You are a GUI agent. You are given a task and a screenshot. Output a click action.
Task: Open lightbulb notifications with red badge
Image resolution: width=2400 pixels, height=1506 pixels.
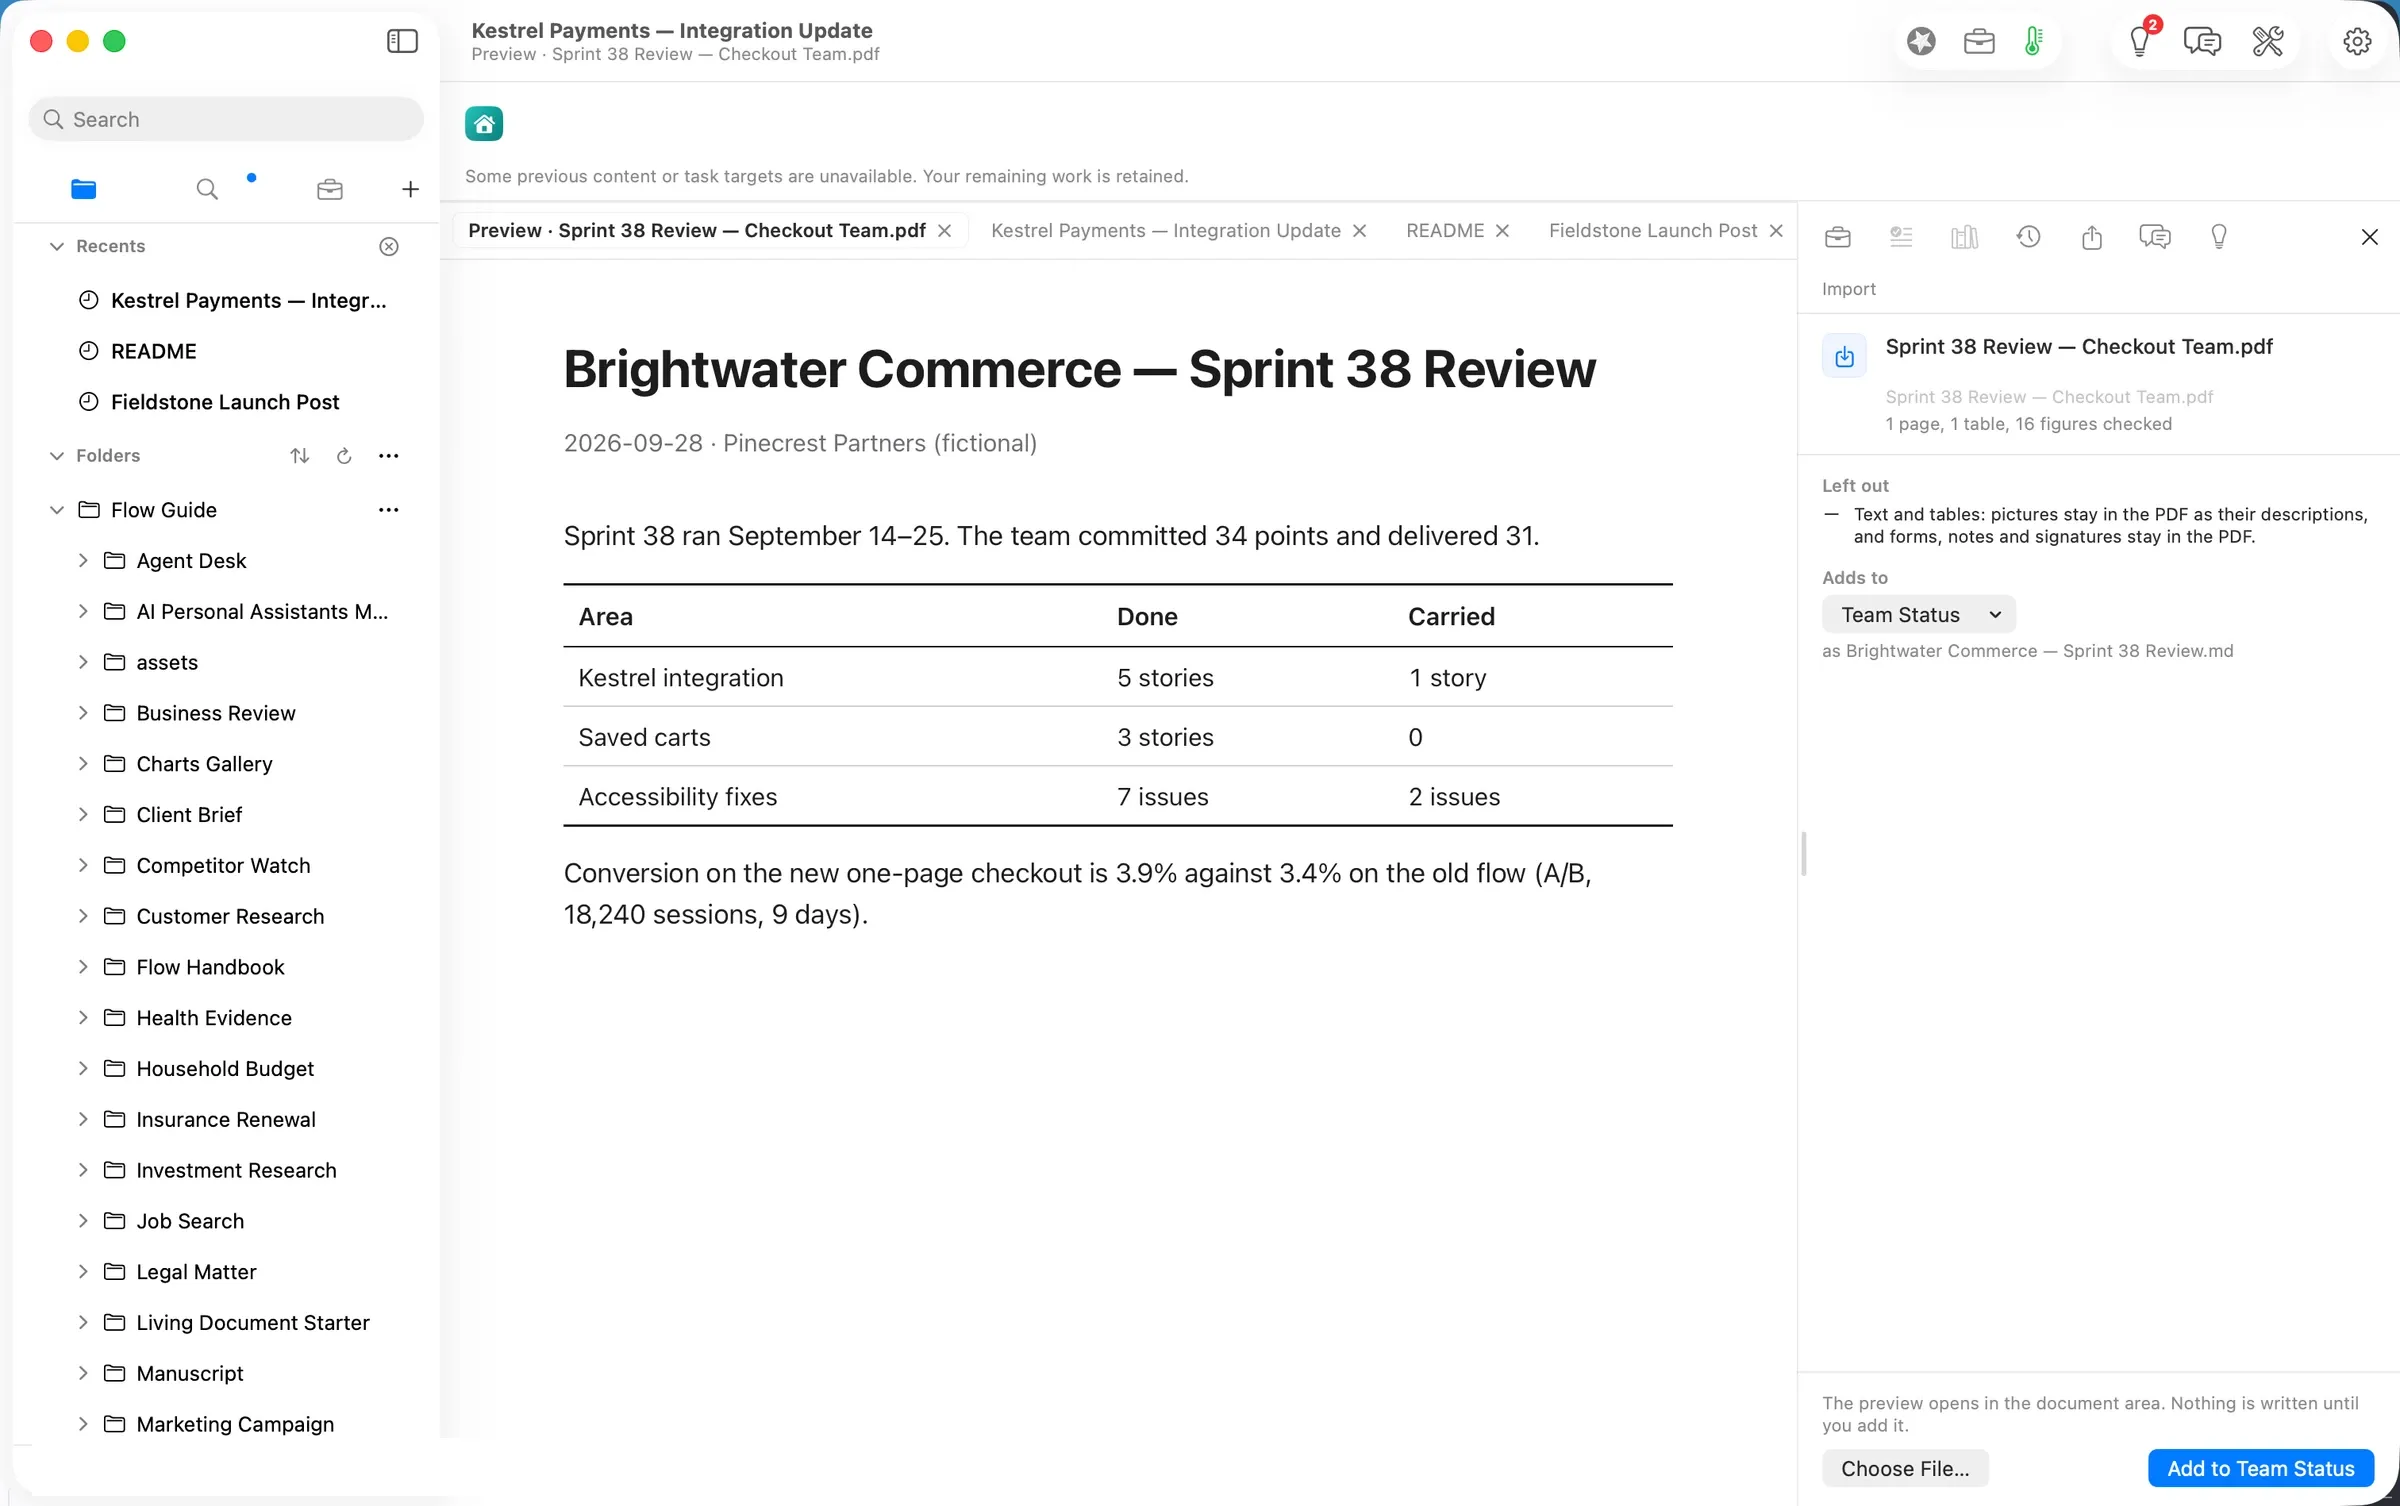pos(2140,41)
